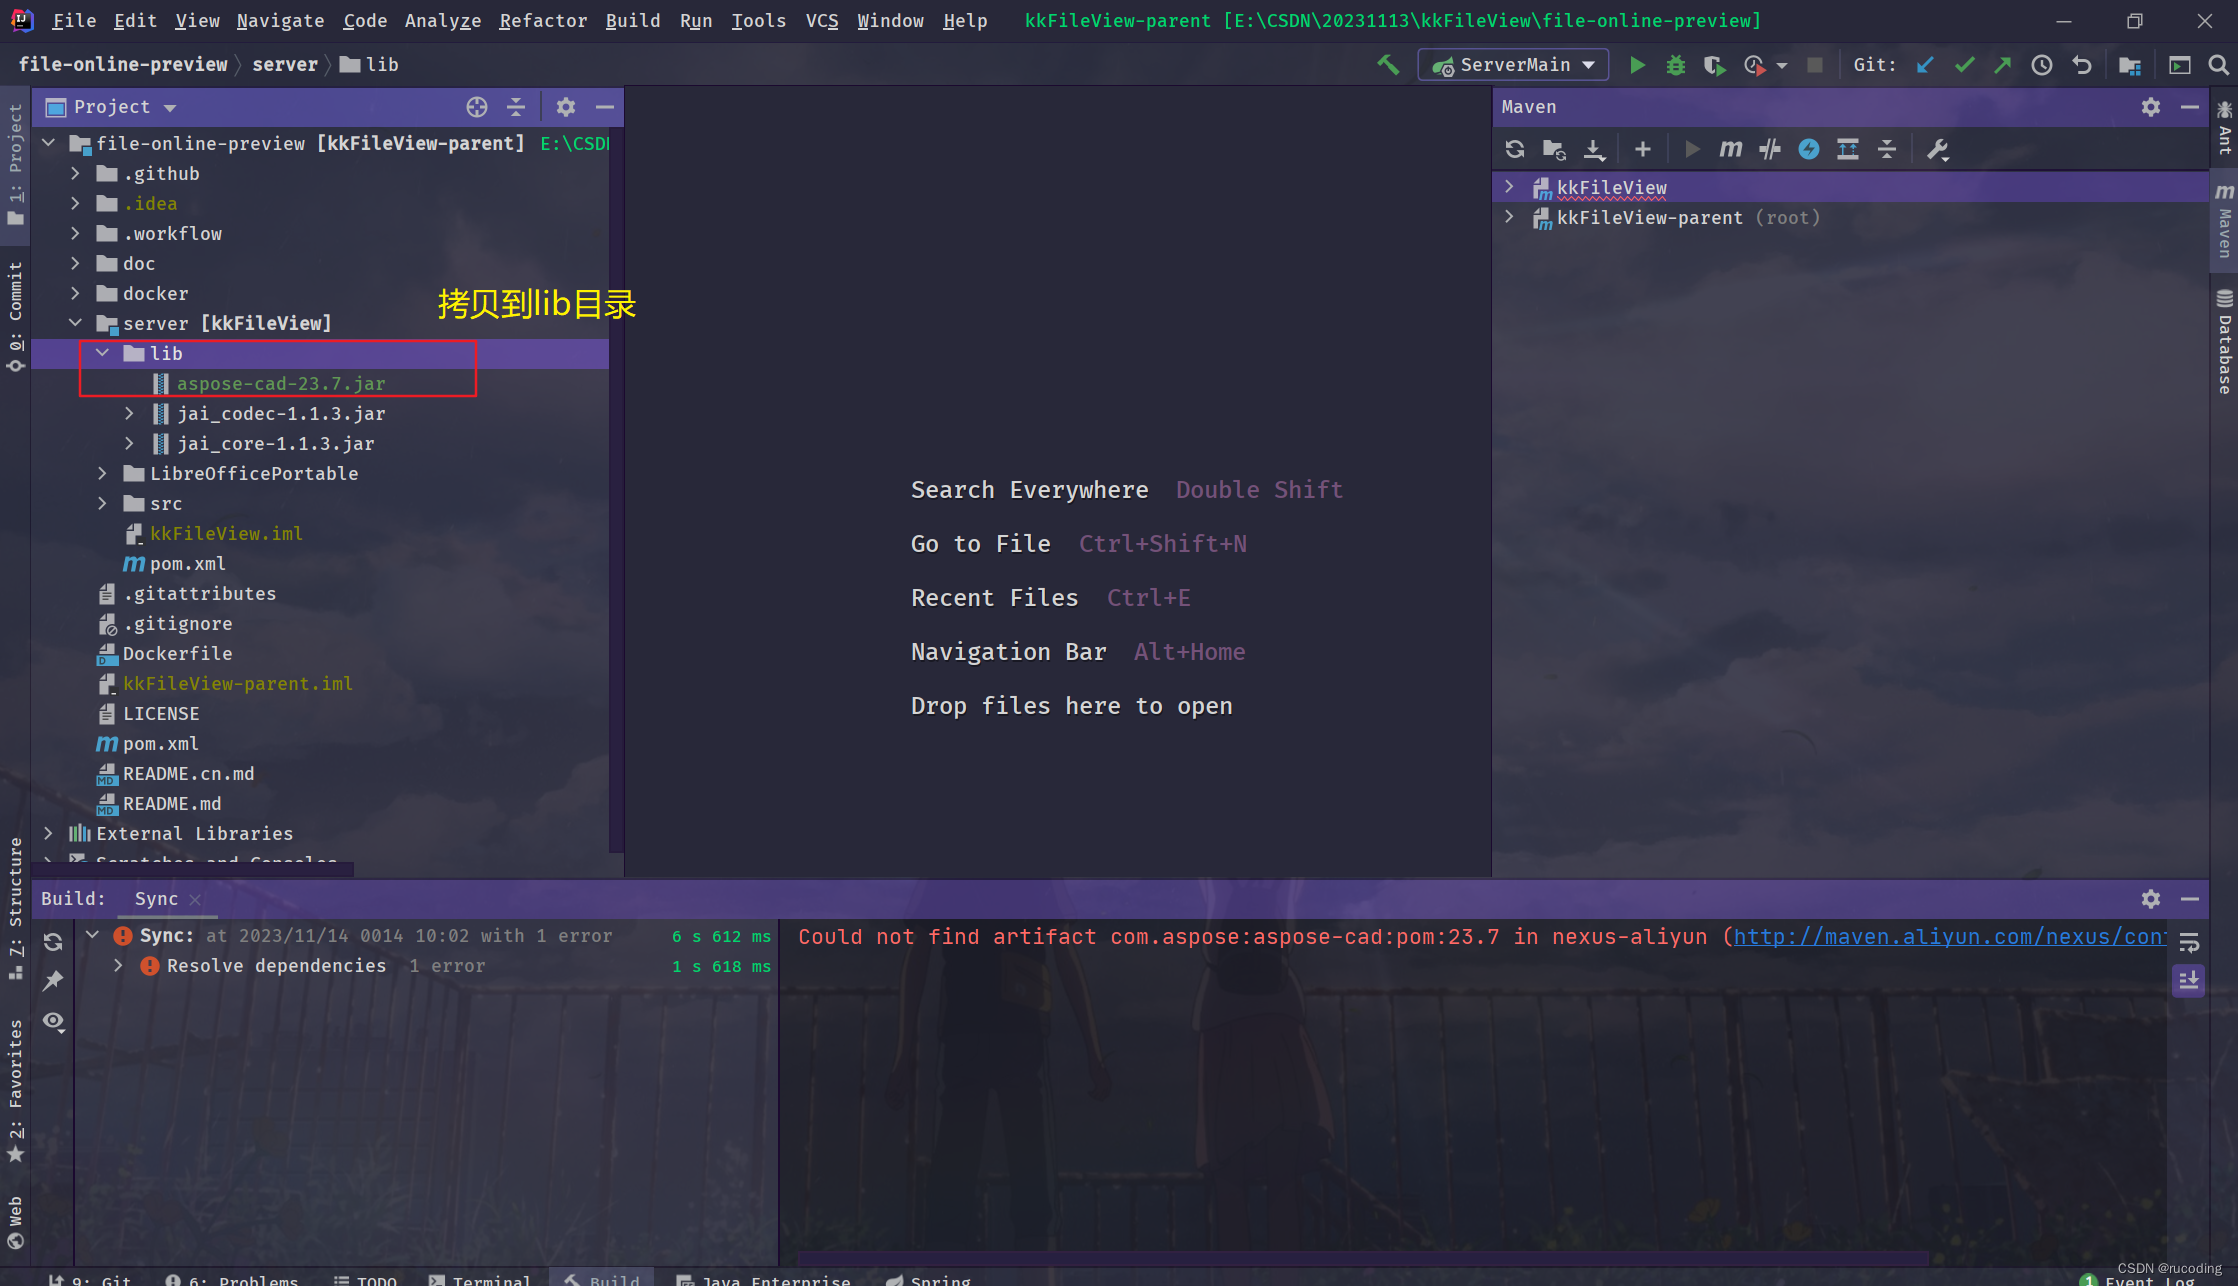Run ServerMain with Coverage shield icon
This screenshot has height=1286, width=2238.
(x=1715, y=65)
